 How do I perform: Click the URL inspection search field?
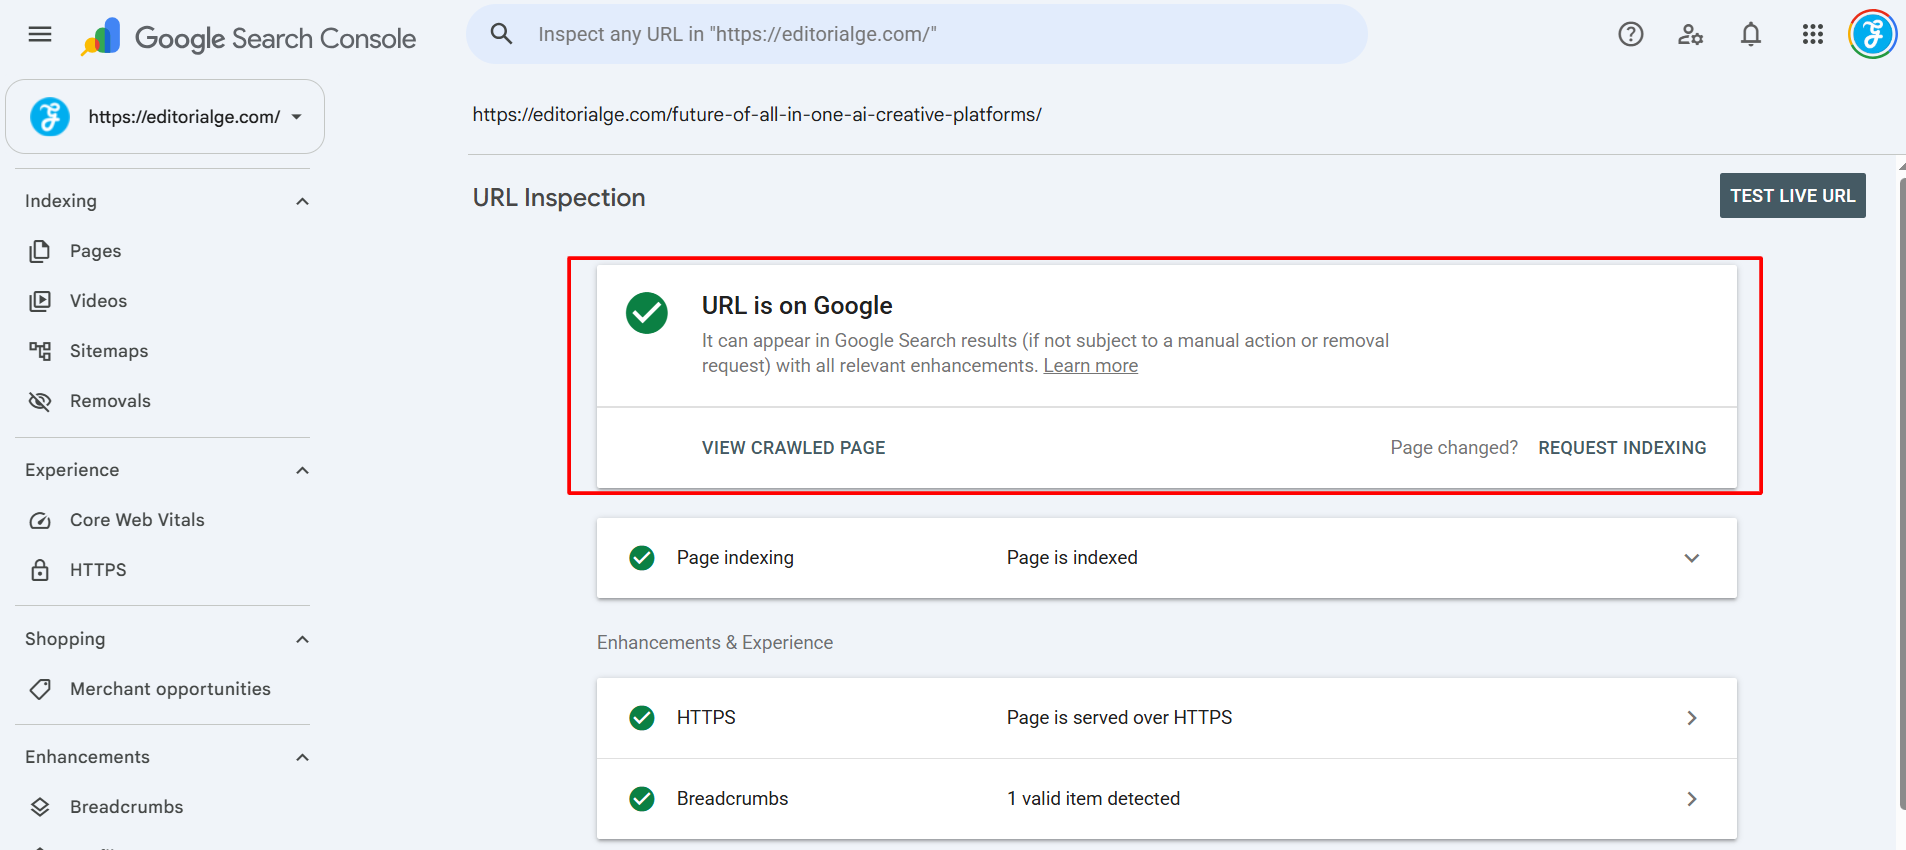click(x=917, y=34)
